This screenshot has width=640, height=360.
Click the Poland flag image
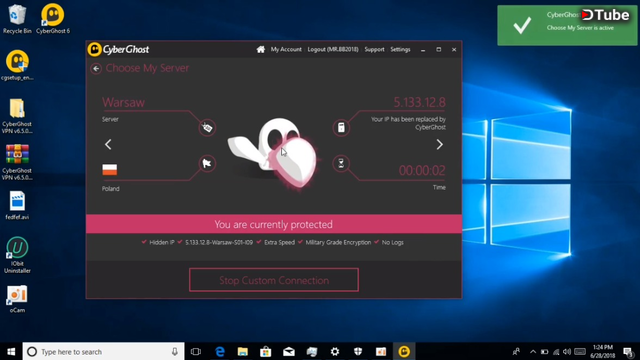tap(110, 170)
